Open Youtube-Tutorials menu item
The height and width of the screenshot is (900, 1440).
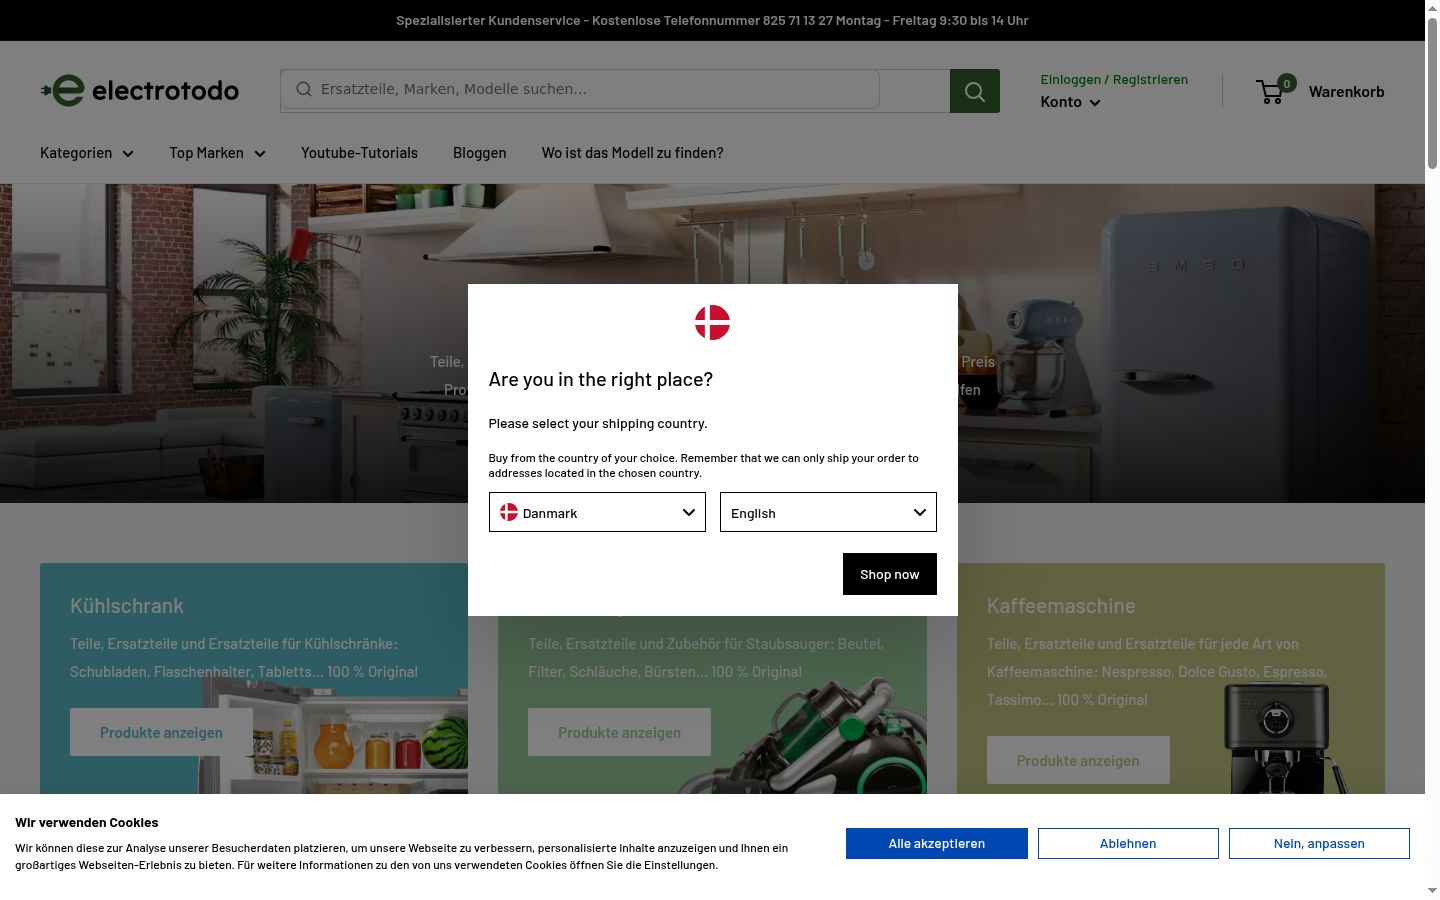coord(360,153)
